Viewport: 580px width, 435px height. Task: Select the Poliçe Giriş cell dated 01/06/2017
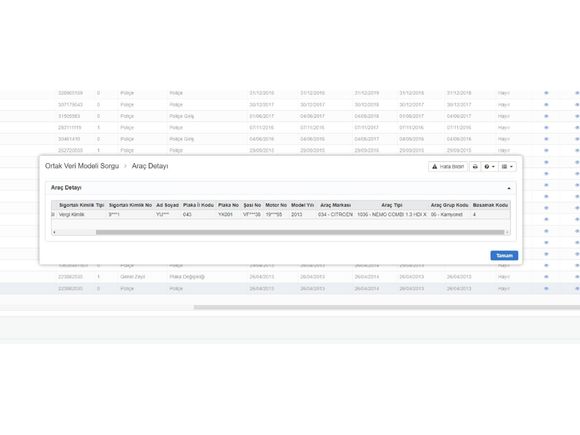point(182,116)
